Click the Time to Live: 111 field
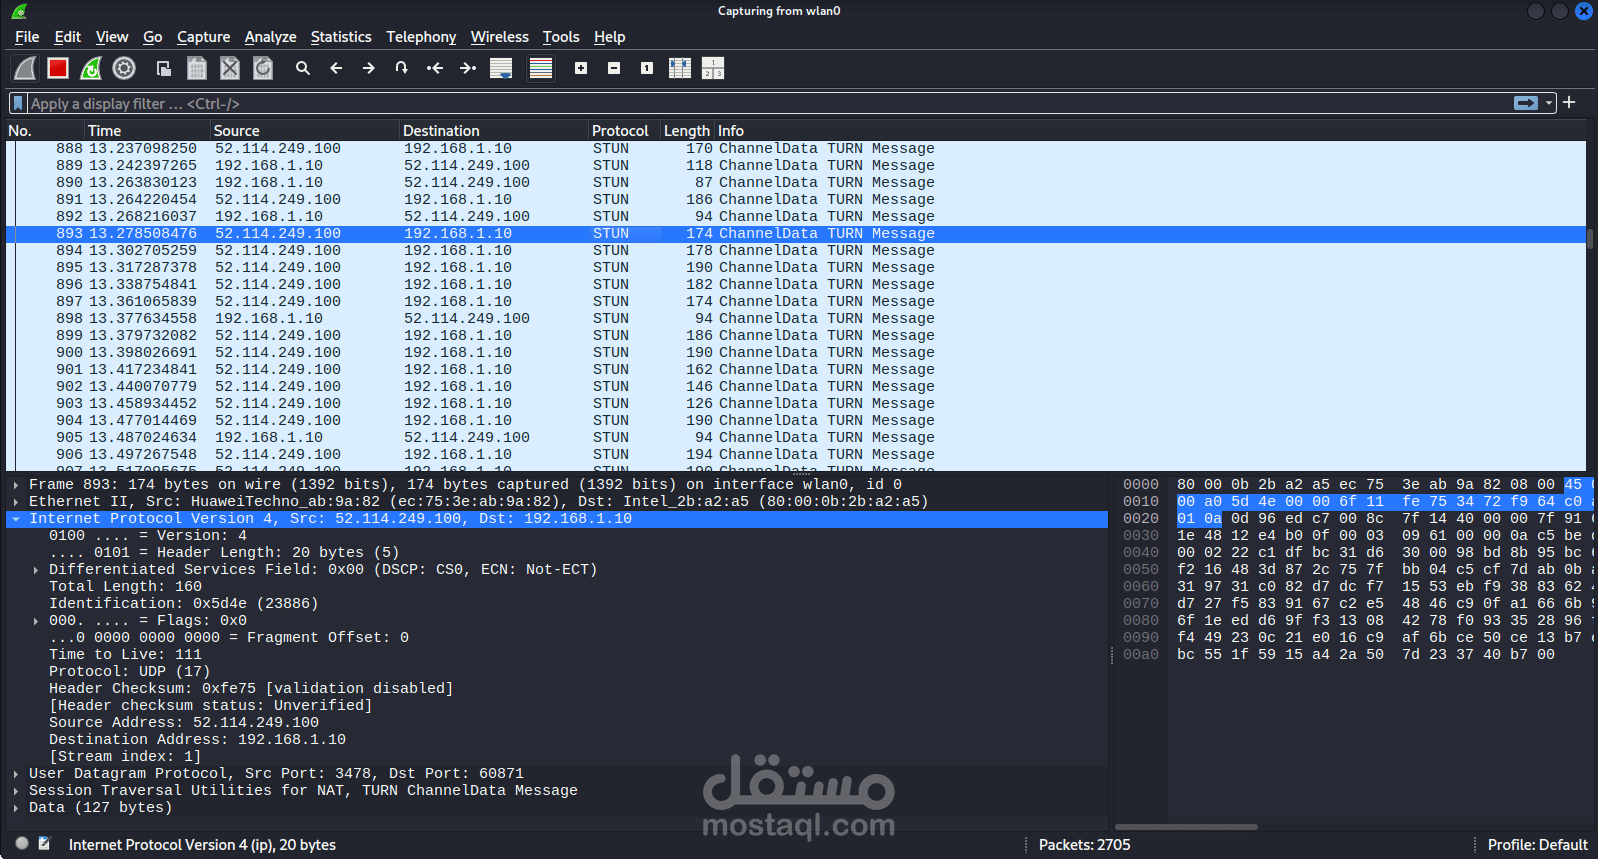Viewport: 1598px width, 859px height. pos(125,655)
